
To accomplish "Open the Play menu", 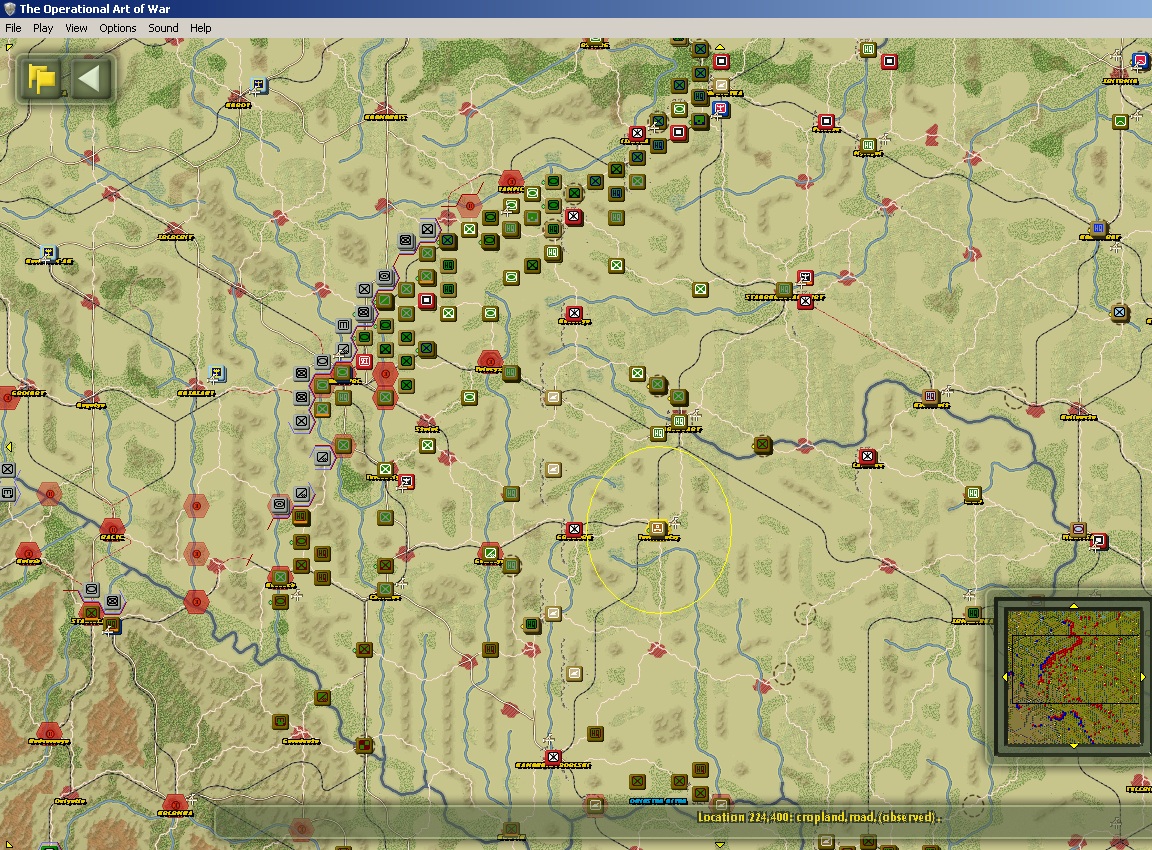I will coord(43,28).
